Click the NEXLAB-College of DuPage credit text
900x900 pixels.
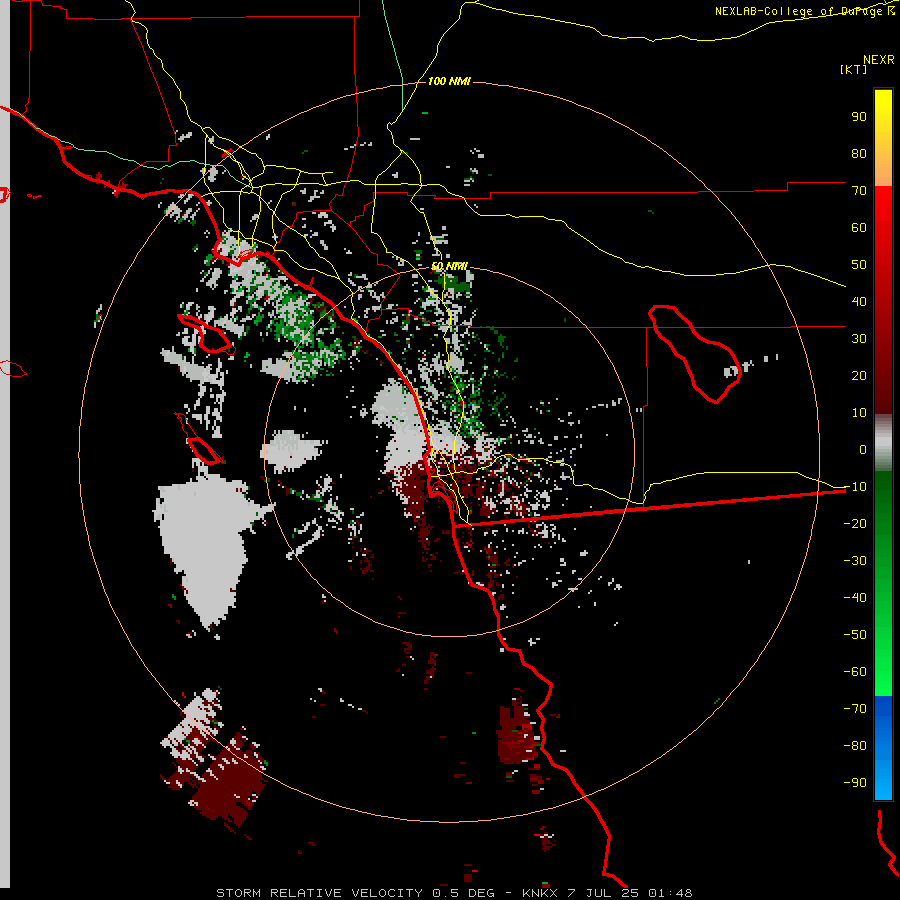coord(804,11)
